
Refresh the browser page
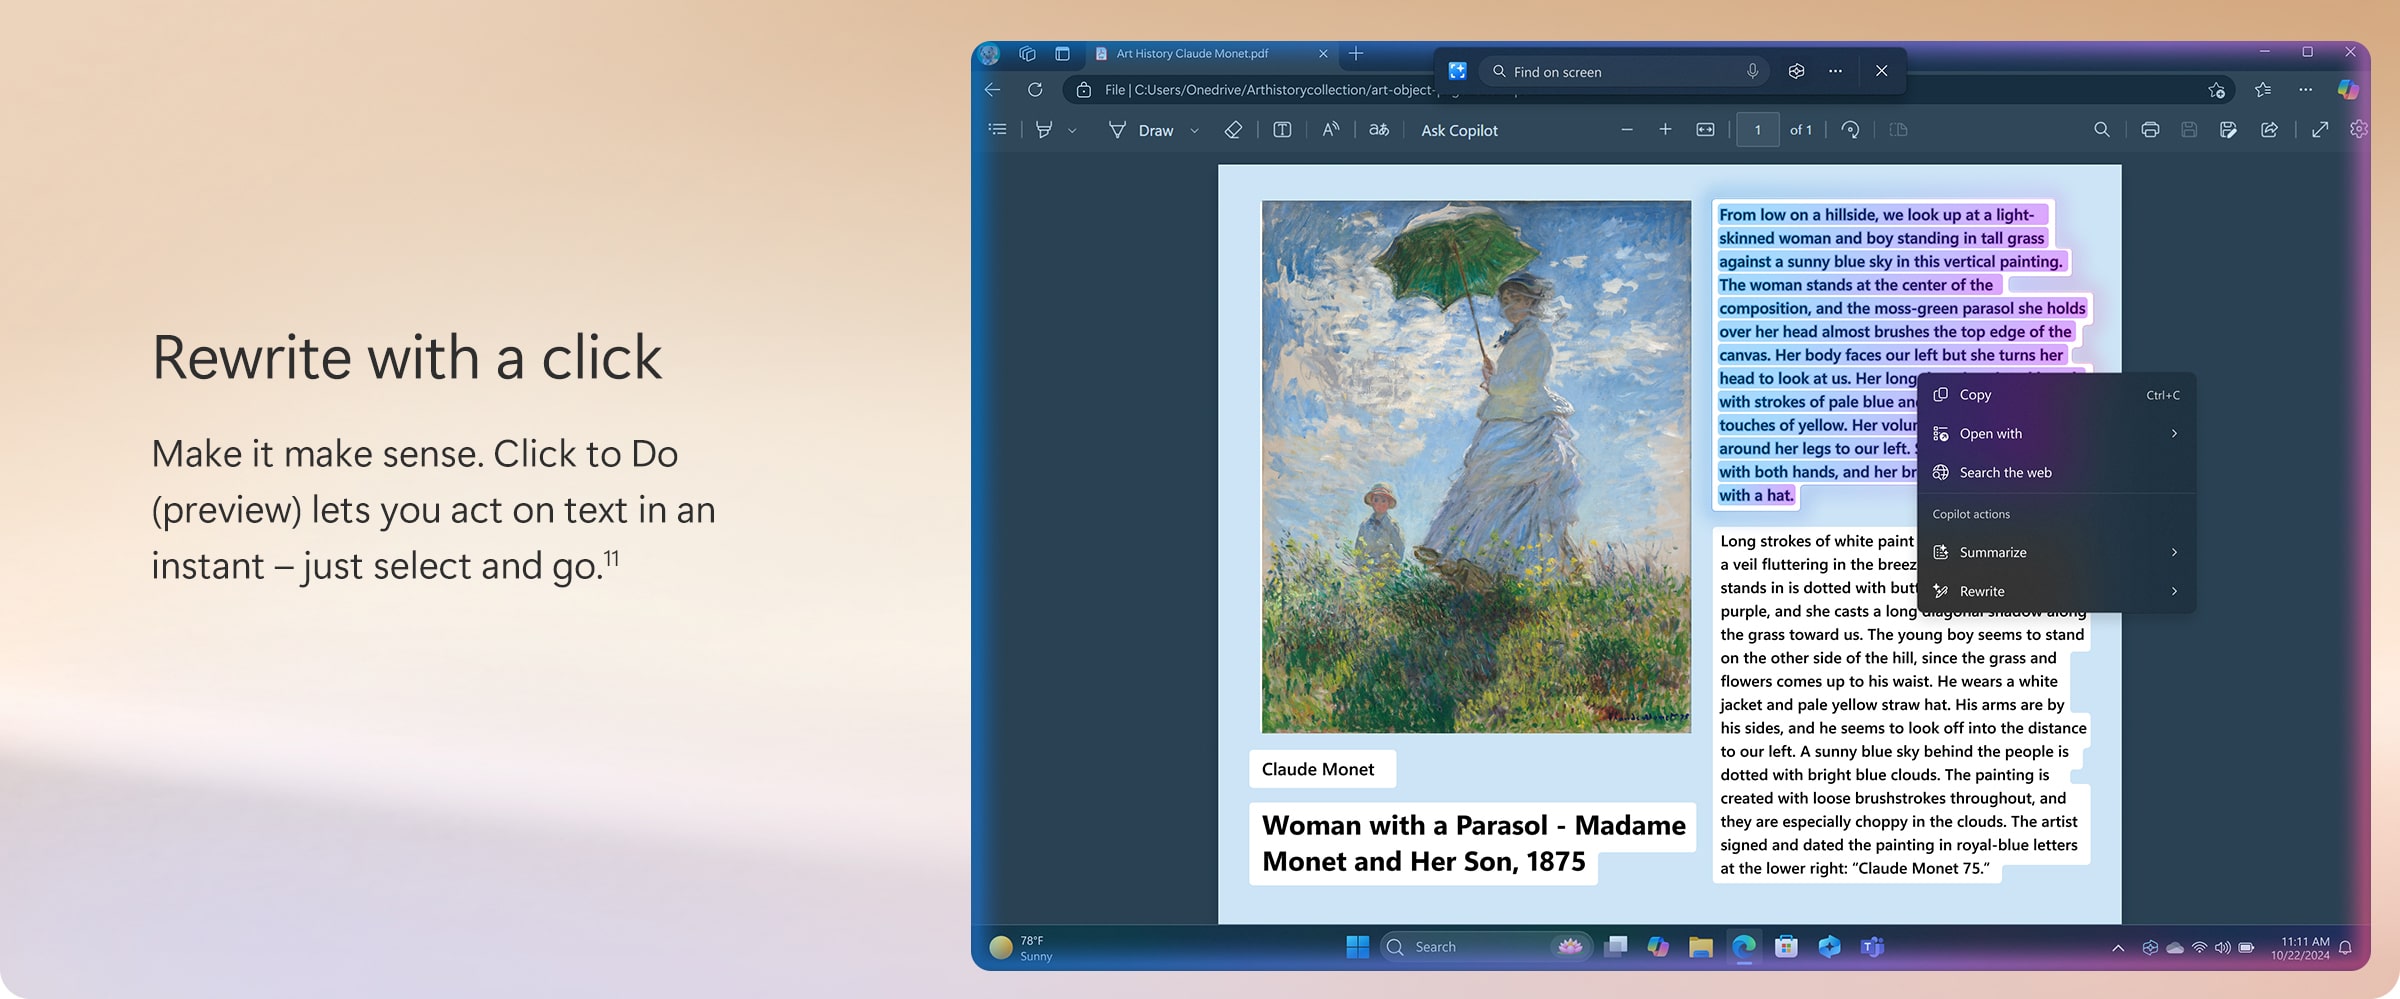[x=1035, y=90]
